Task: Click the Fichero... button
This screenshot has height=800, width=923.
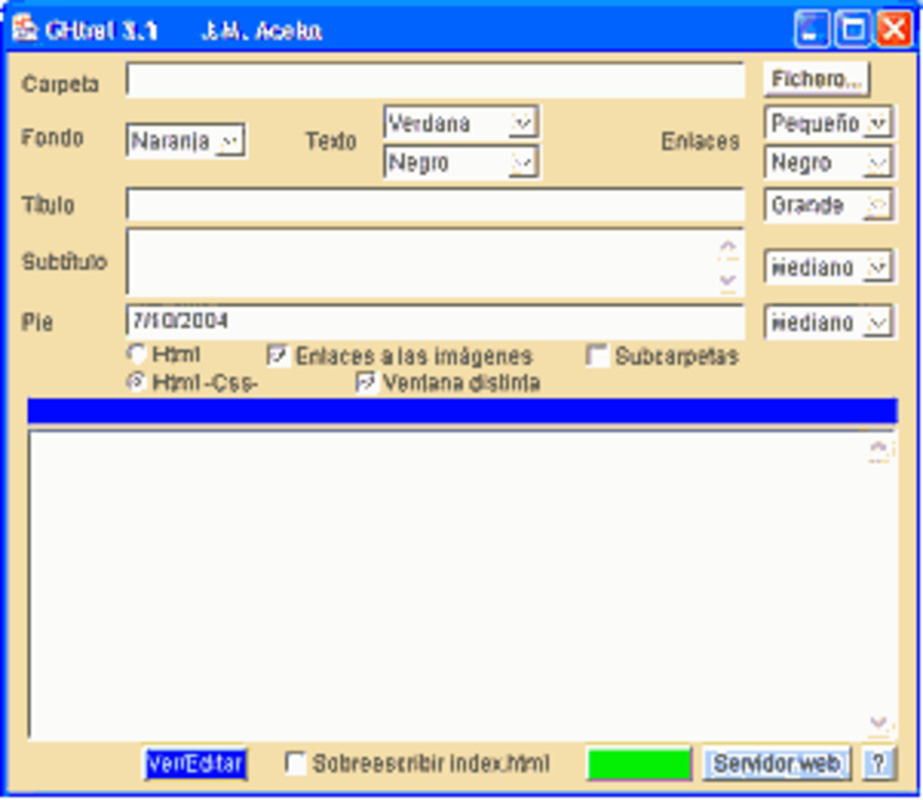Action: click(816, 79)
